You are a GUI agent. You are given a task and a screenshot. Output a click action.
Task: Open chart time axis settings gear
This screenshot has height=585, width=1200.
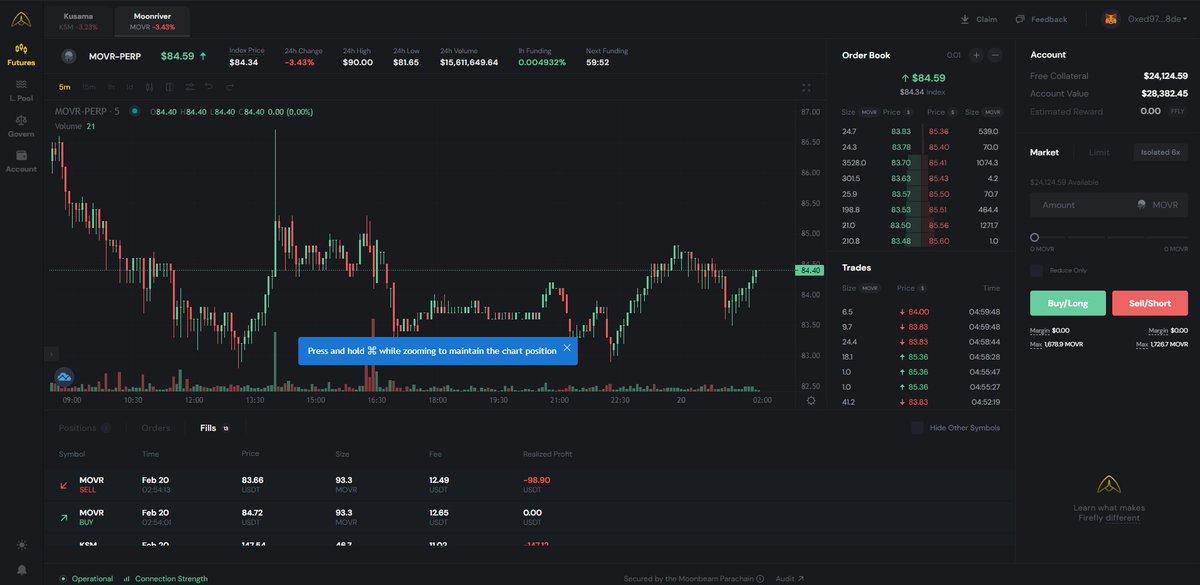click(x=810, y=400)
